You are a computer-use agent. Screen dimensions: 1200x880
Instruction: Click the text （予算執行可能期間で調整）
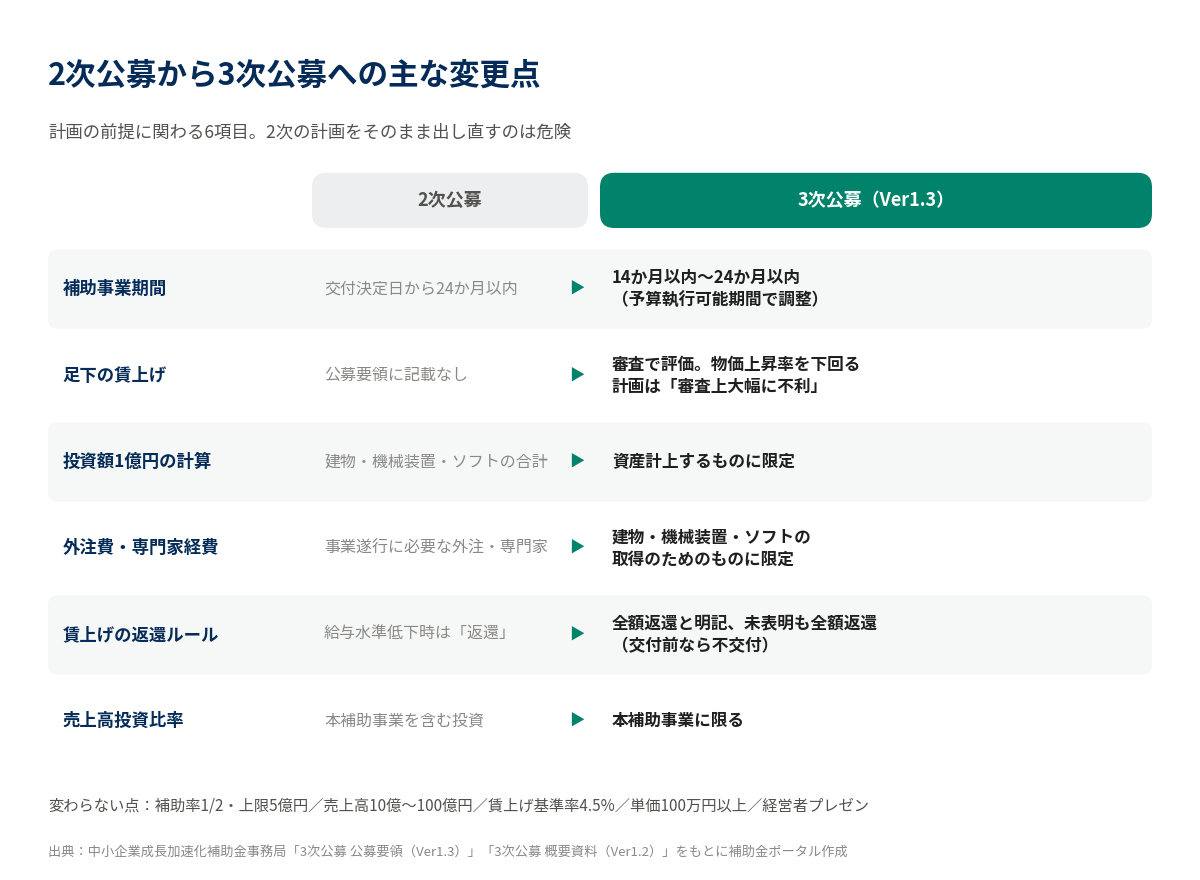tap(720, 299)
